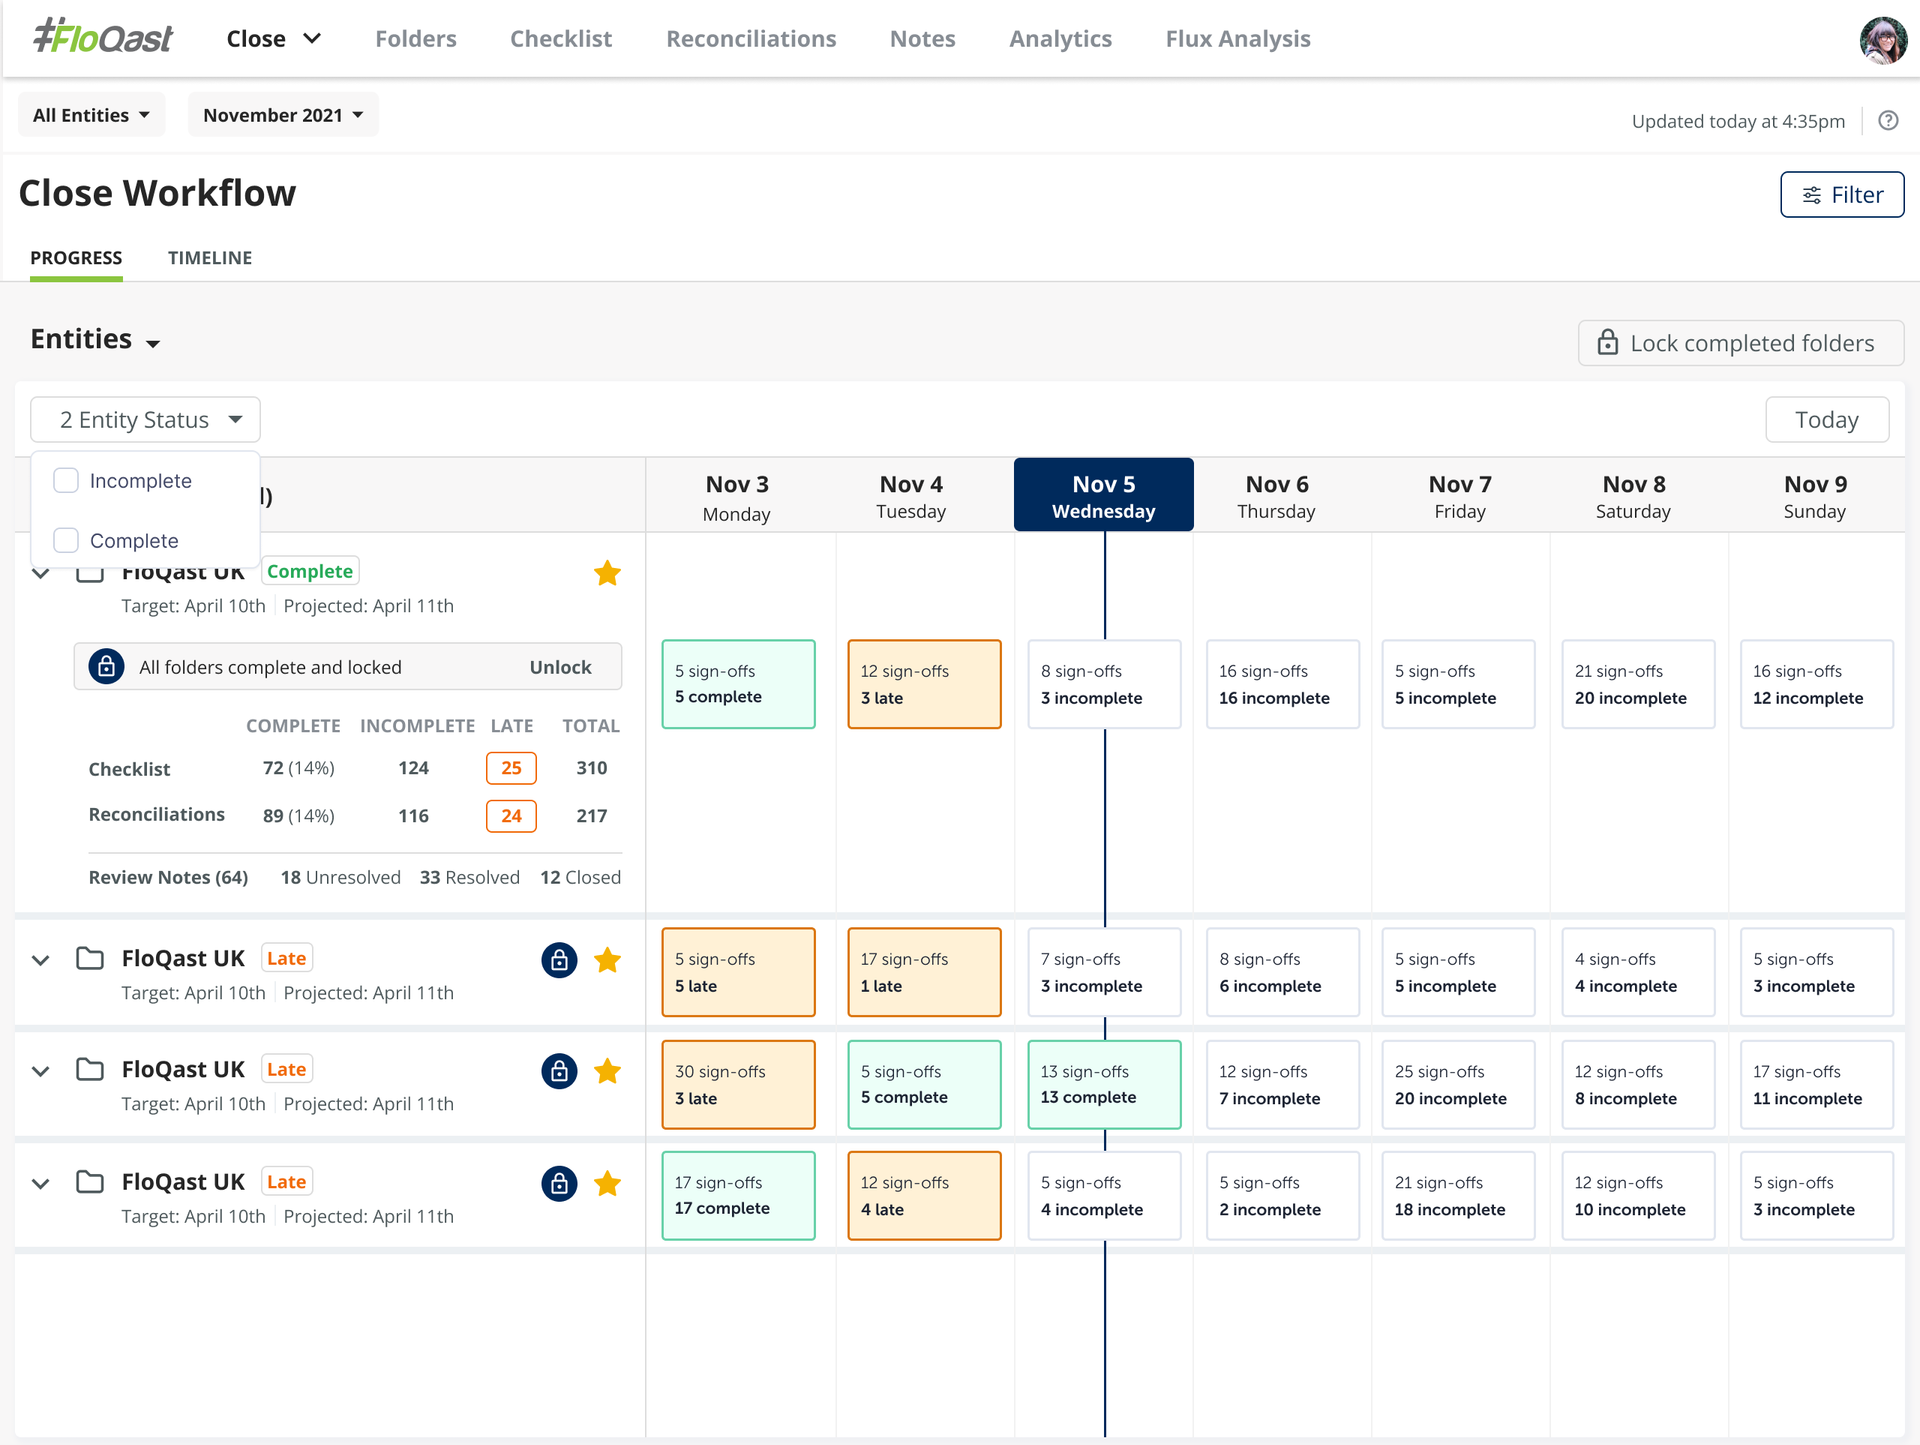Click lock icon on FloQast UK row with 5 late
The image size is (1920, 1445).
pyautogui.click(x=559, y=960)
